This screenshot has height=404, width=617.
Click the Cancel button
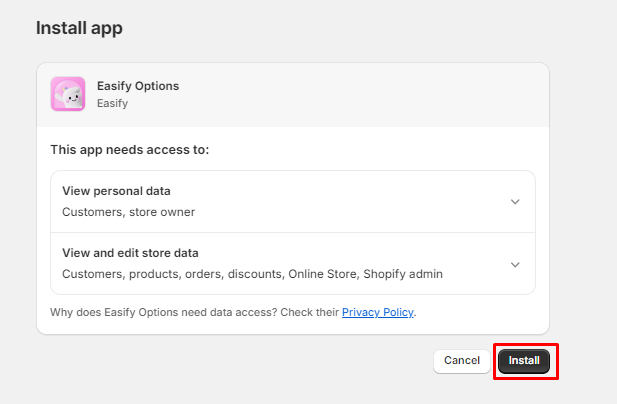click(x=462, y=361)
